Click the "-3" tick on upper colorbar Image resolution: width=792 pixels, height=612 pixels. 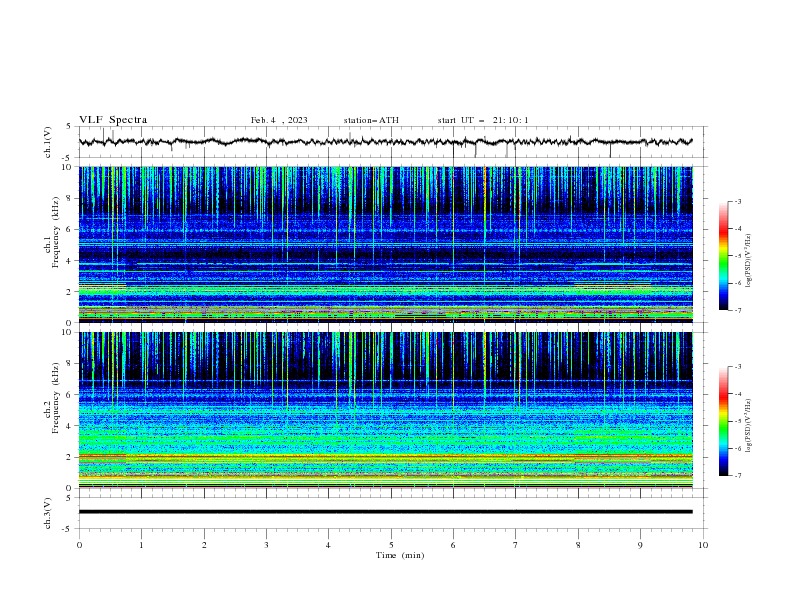[x=738, y=201]
